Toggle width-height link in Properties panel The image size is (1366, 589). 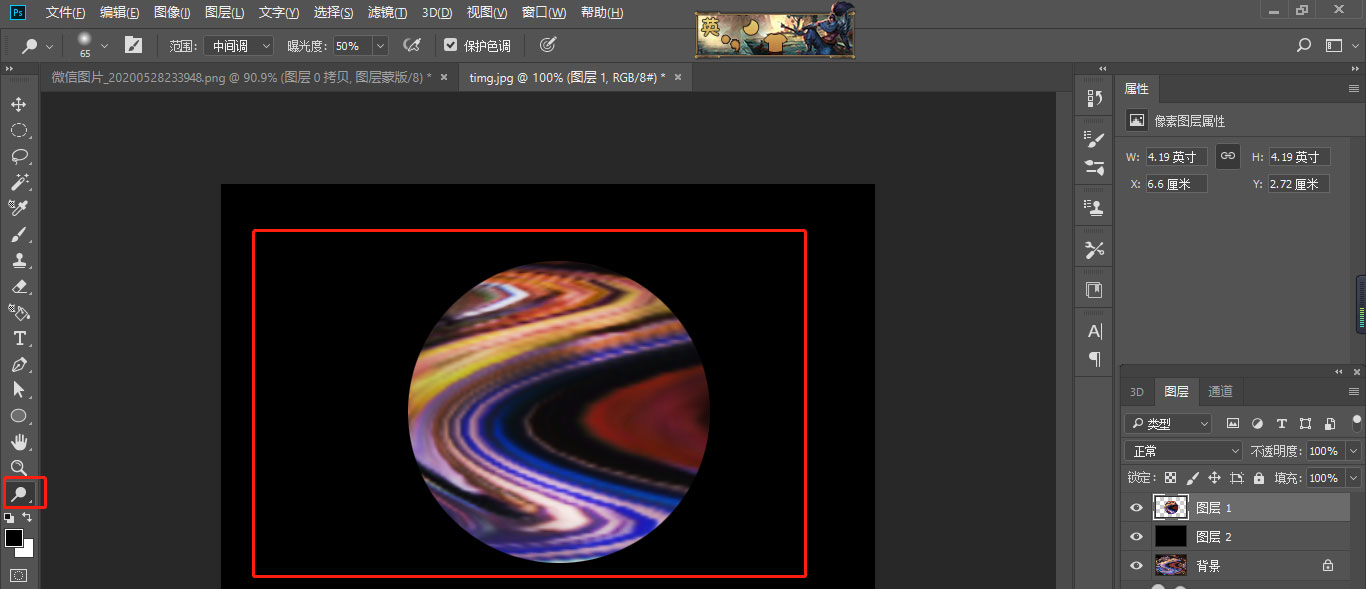coord(1228,156)
